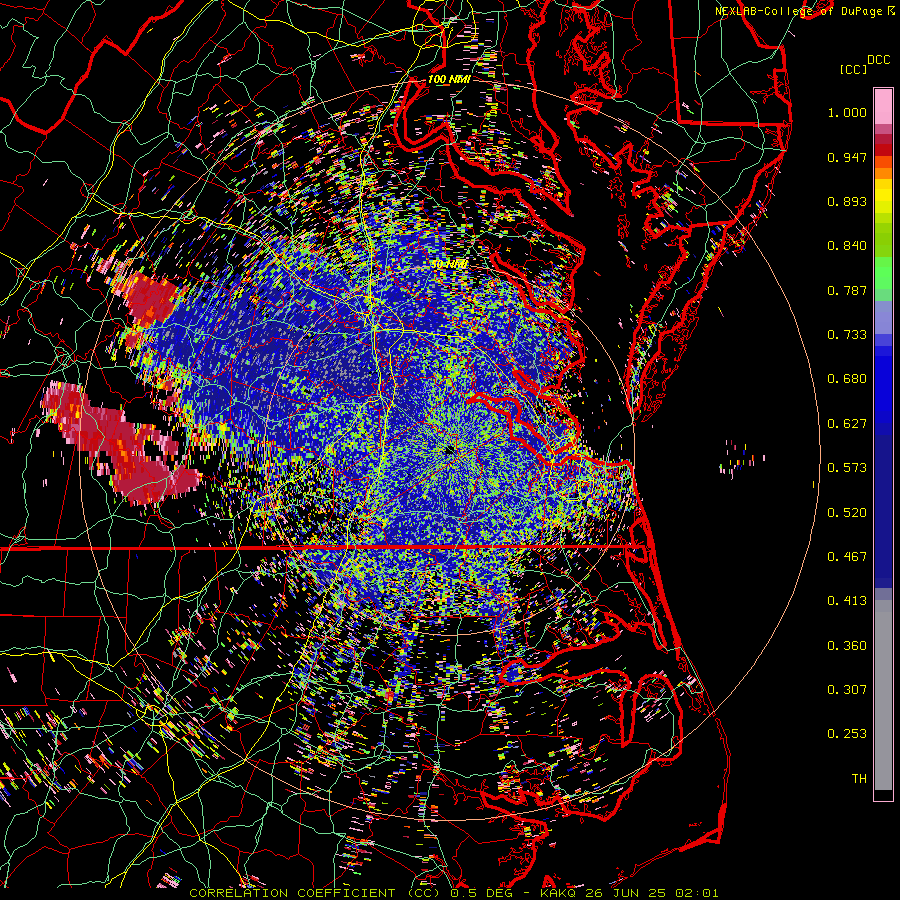Click the 0.840 legend value
The height and width of the screenshot is (900, 900).
(x=847, y=246)
